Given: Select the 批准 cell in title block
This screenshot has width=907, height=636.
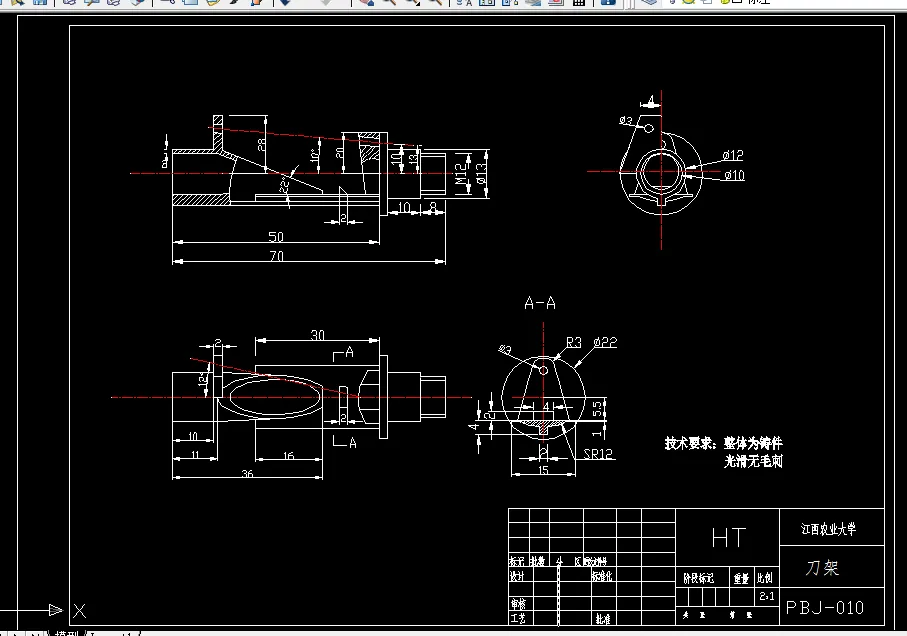Looking at the screenshot, I should [603, 619].
